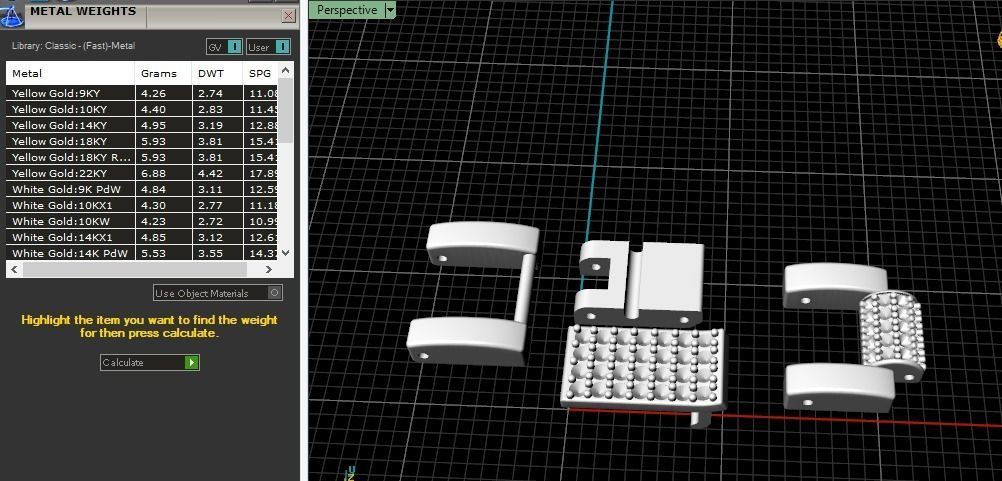Select the White Gold:14K PdW row

pyautogui.click(x=142, y=253)
